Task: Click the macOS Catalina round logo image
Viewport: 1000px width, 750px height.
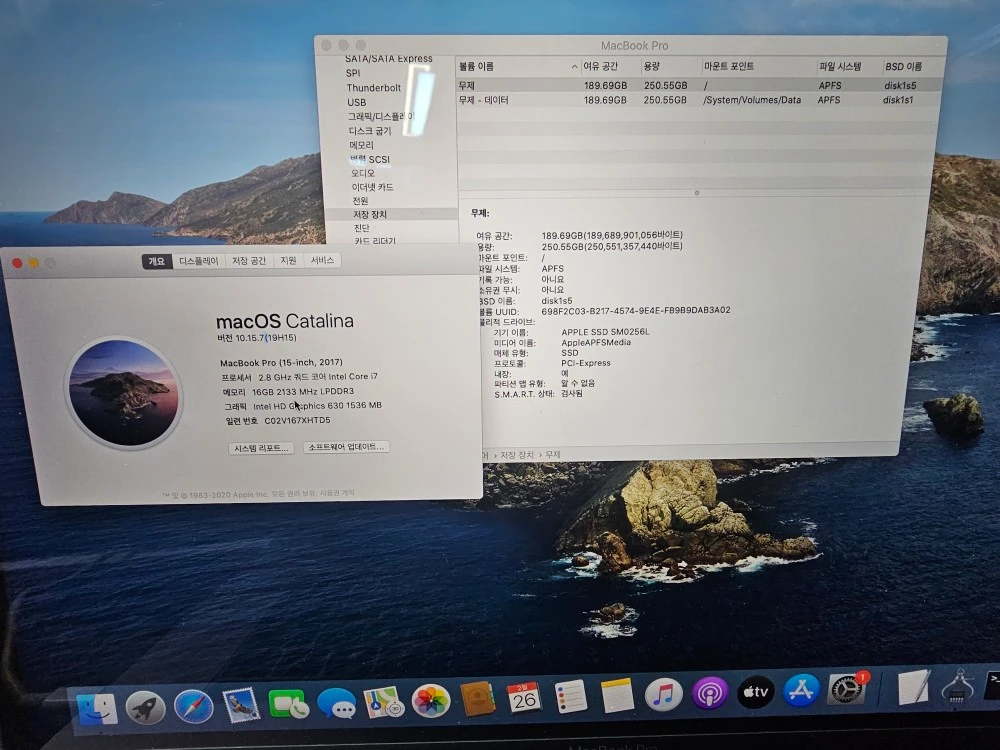Action: 122,393
